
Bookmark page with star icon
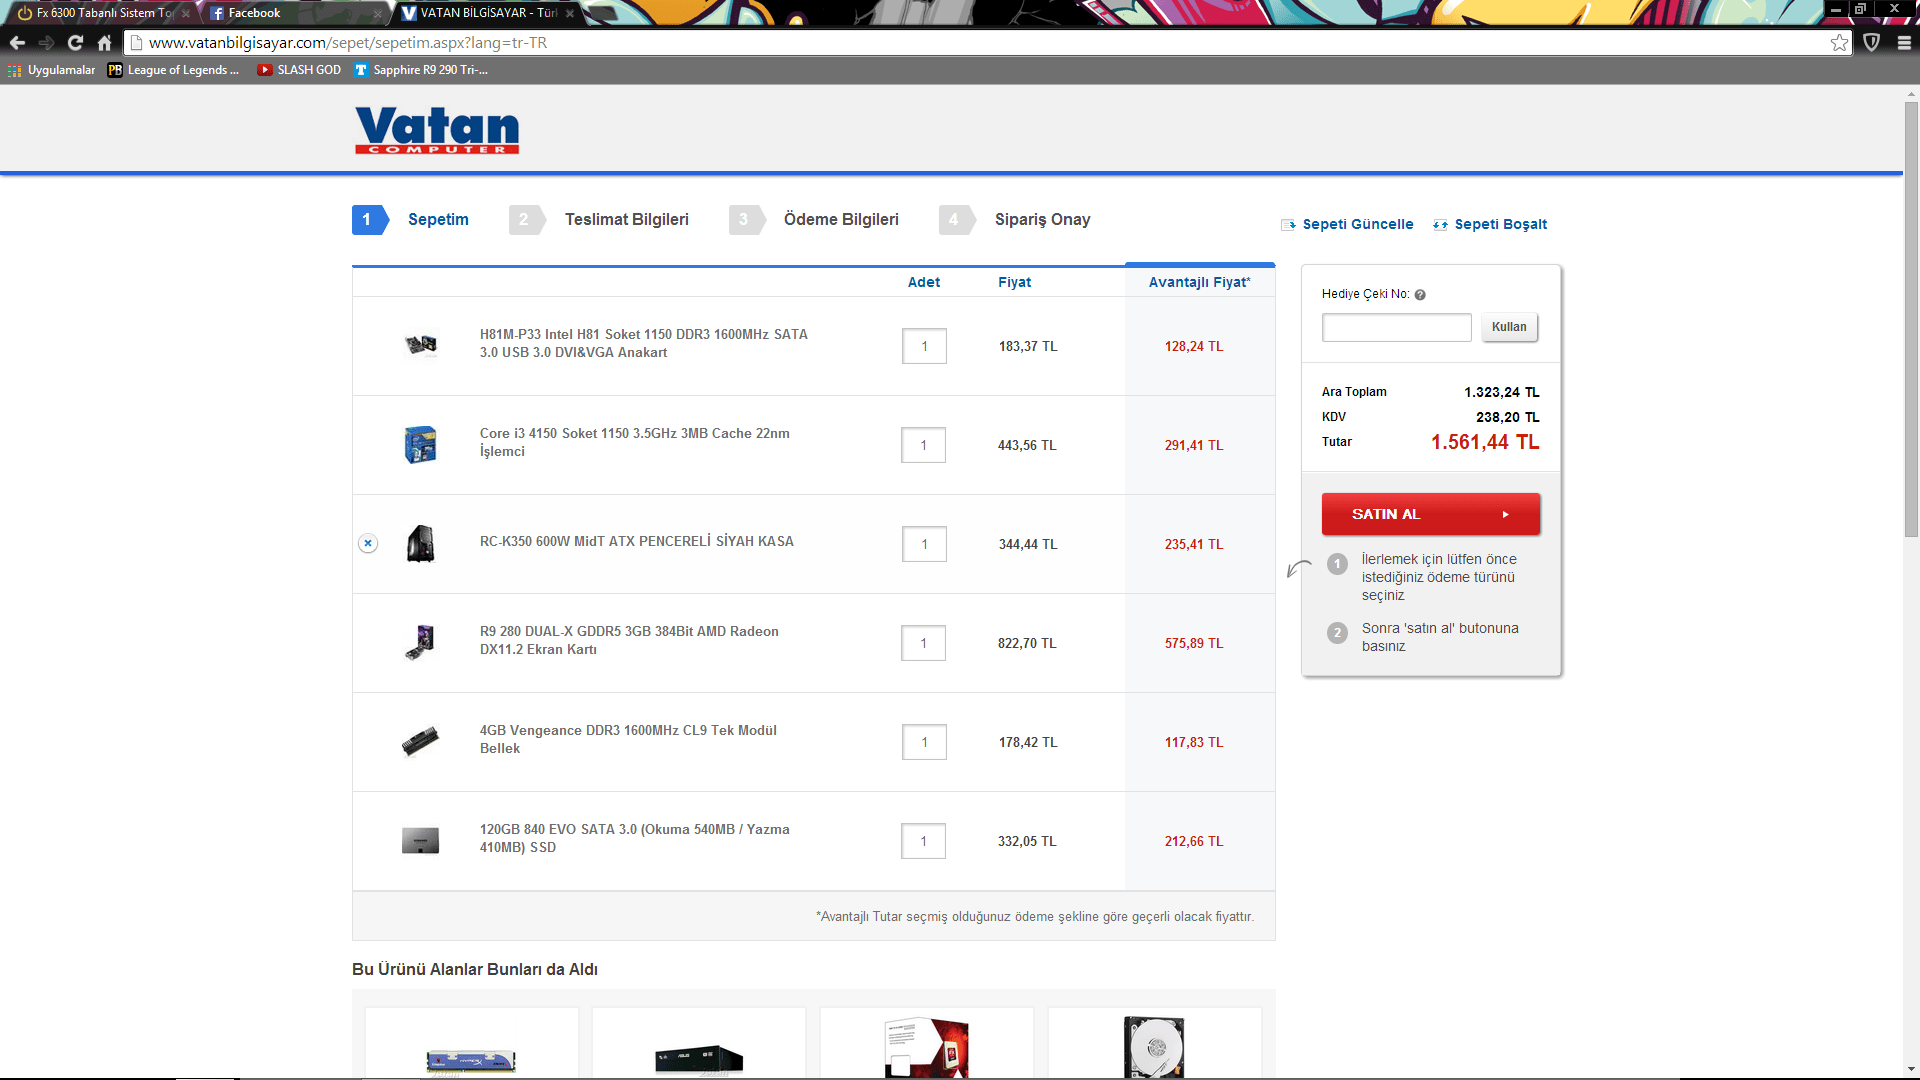tap(1839, 43)
